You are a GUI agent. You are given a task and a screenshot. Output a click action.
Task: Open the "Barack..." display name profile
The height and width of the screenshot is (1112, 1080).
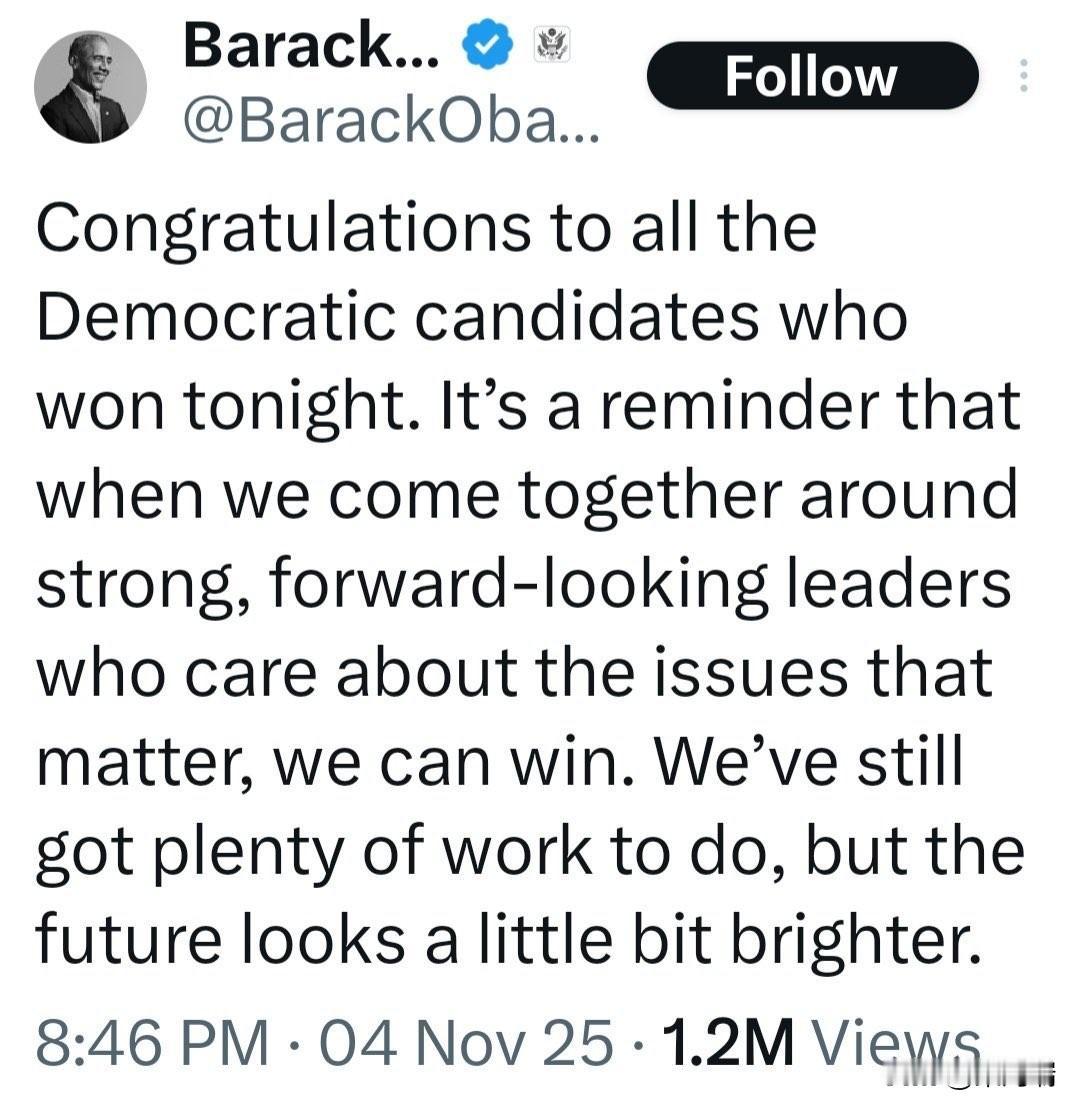point(310,46)
